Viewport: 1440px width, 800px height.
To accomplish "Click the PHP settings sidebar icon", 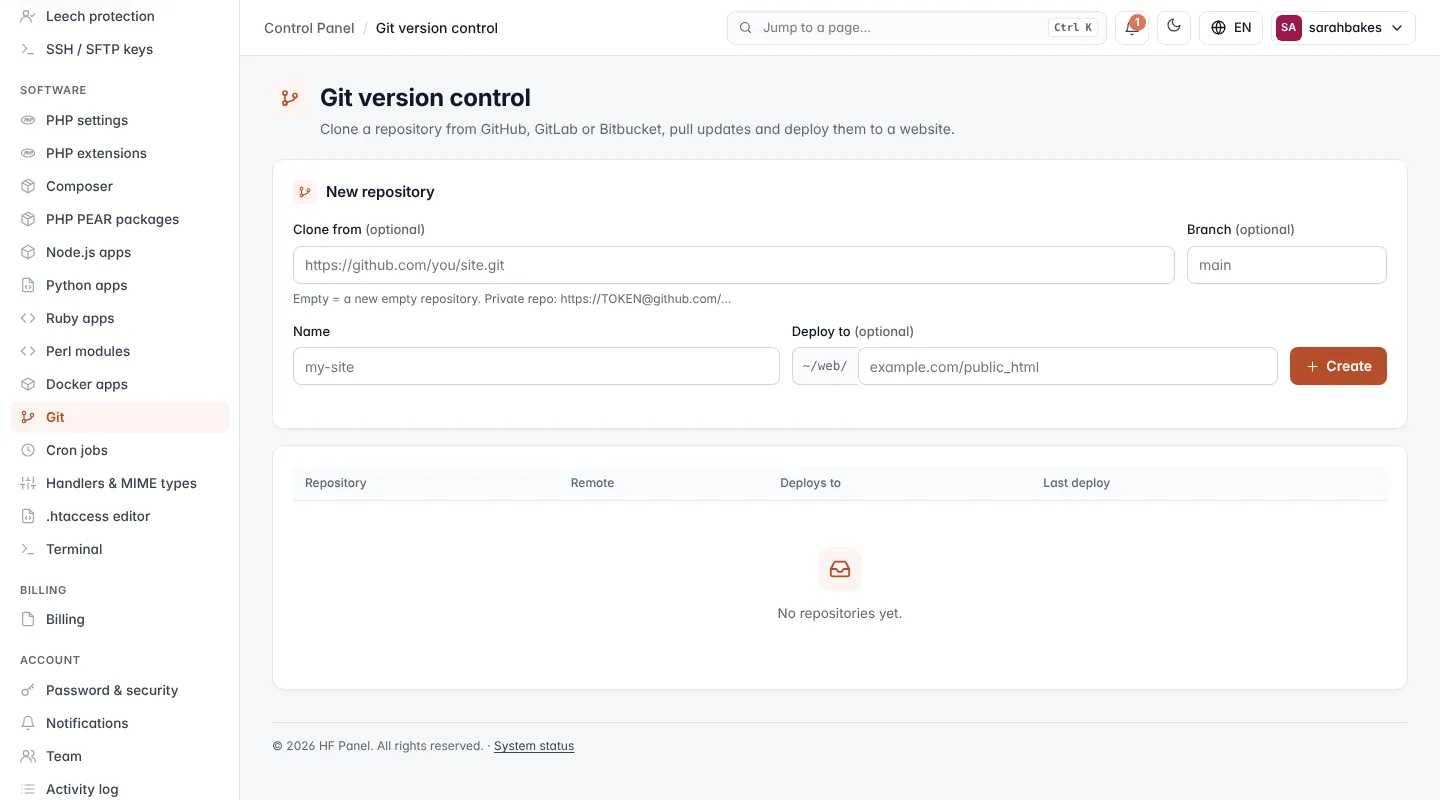I will click(x=28, y=120).
